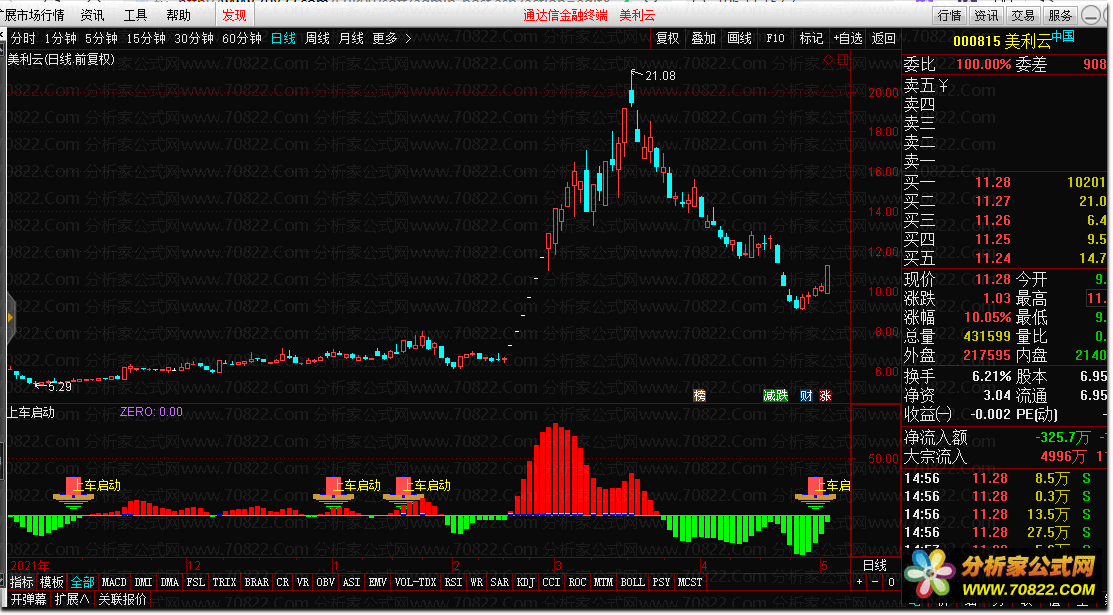
Task: Open the 资讯 menu in the menu bar
Action: click(92, 15)
